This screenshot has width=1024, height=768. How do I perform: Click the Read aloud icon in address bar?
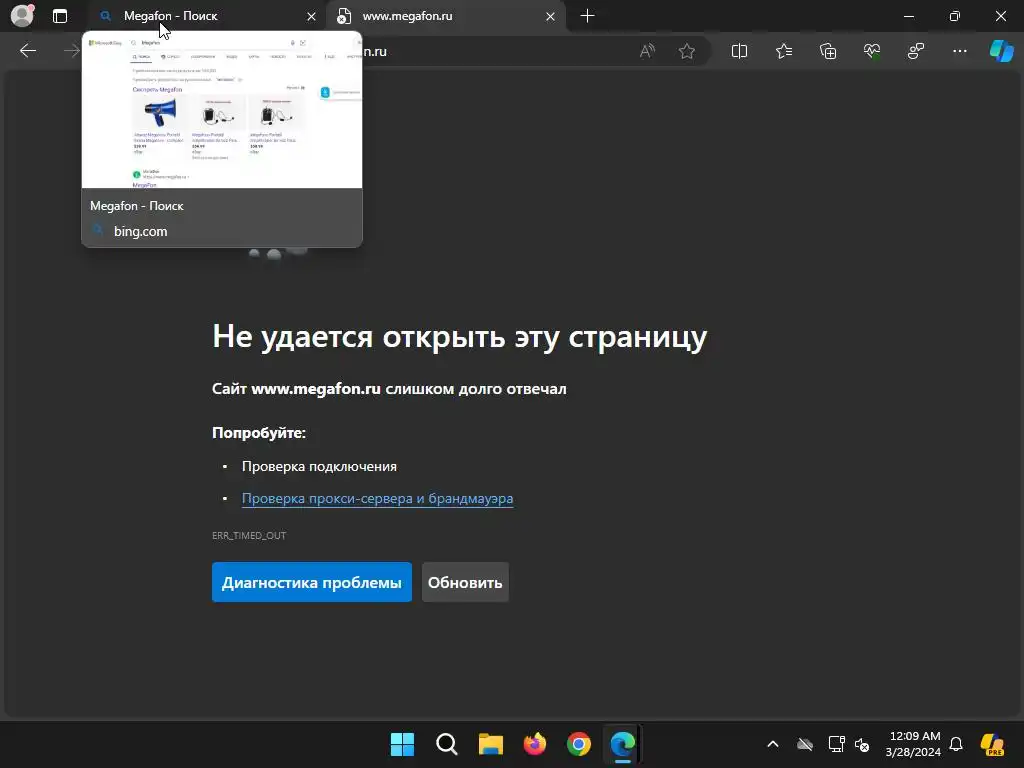click(647, 51)
